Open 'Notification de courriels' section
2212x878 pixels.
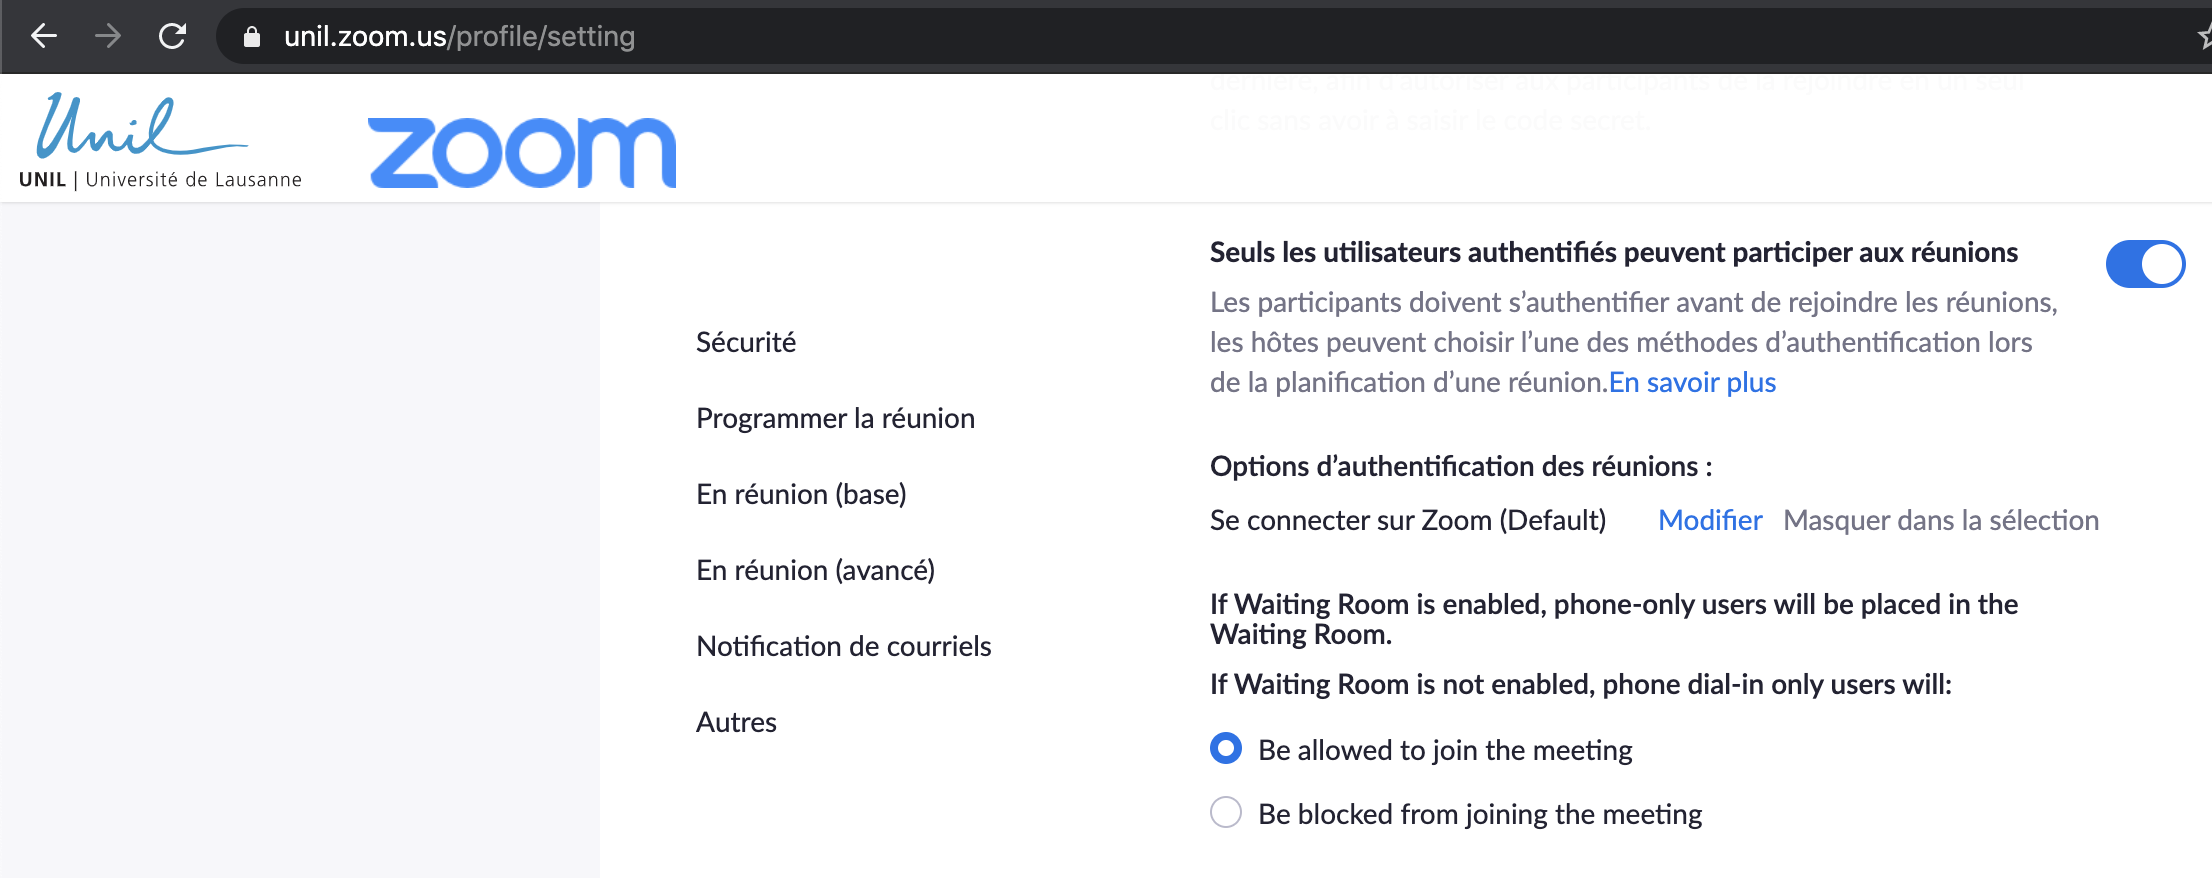[x=843, y=646]
